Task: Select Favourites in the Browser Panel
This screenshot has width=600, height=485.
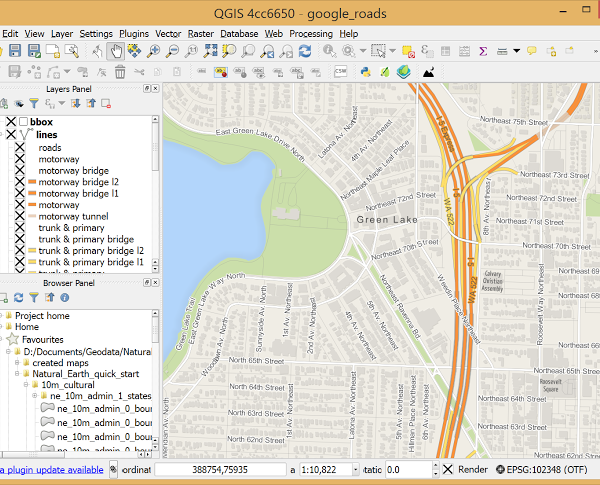Action: click(42, 339)
